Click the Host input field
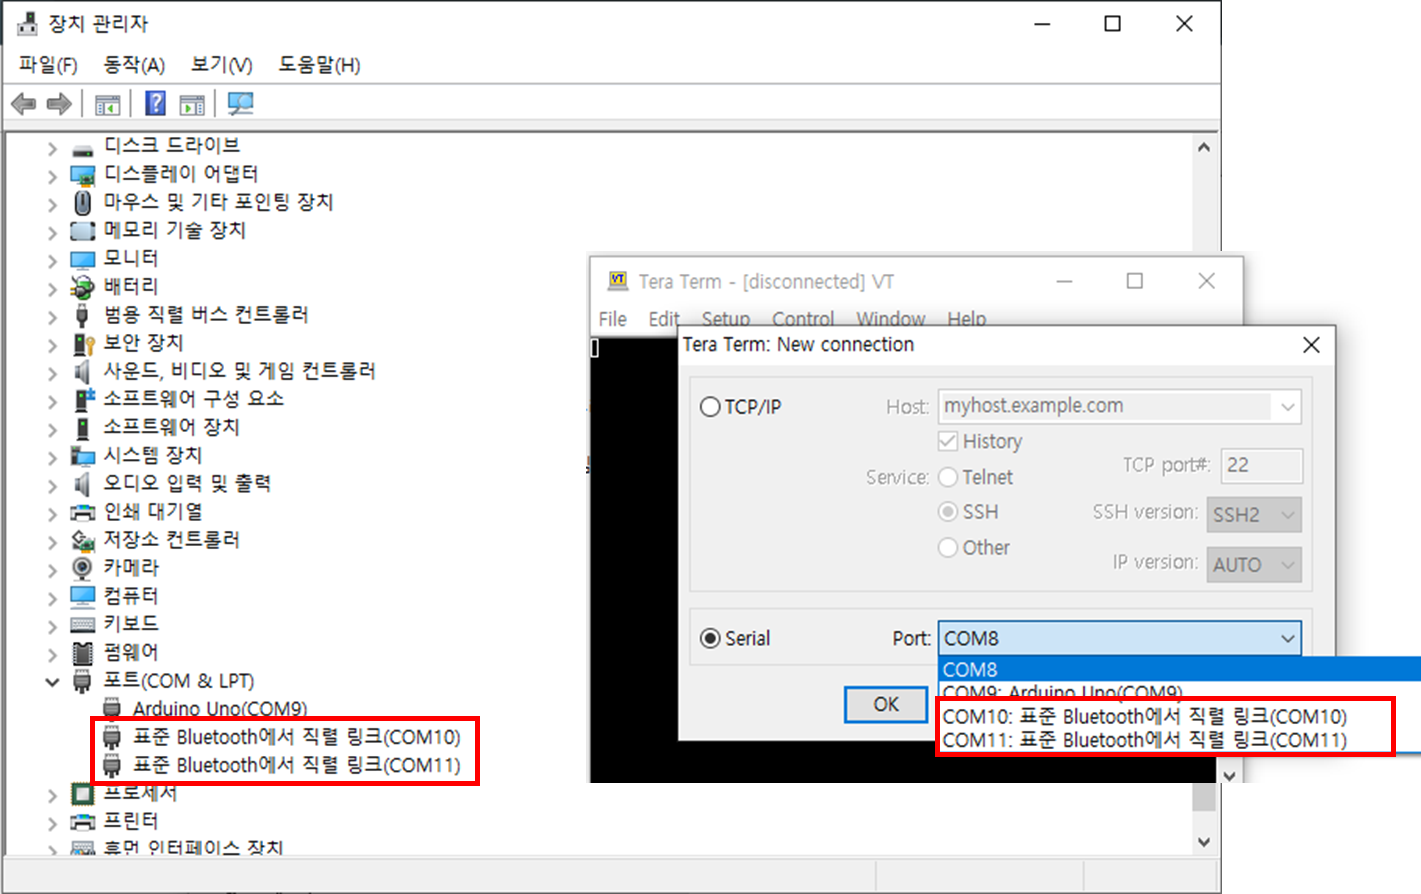The image size is (1421, 894). pyautogui.click(x=1104, y=406)
